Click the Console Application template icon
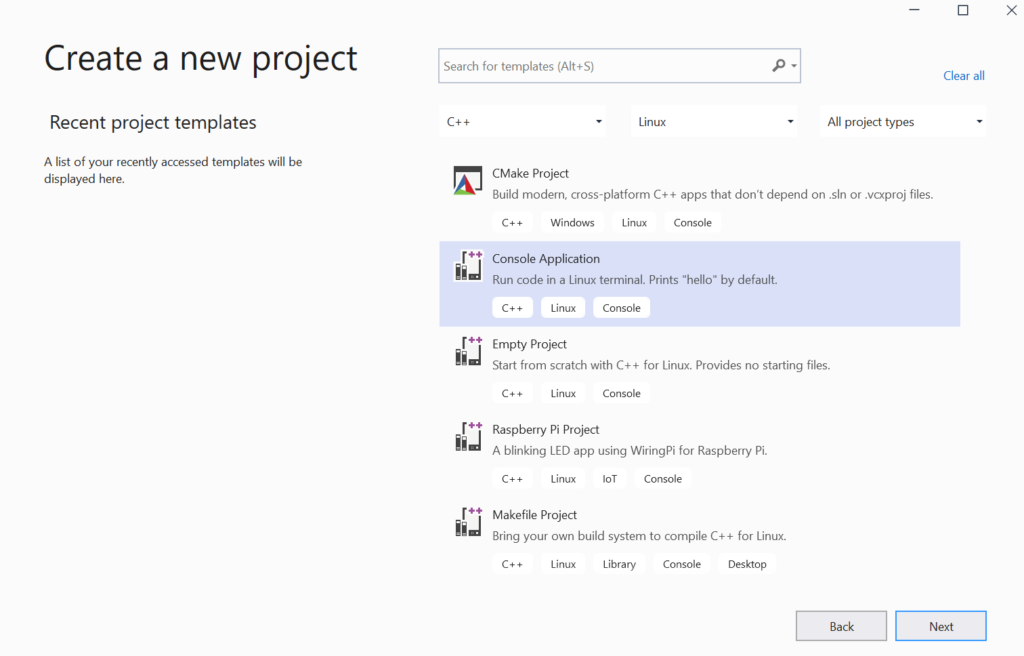Image resolution: width=1024 pixels, height=656 pixels. click(467, 265)
